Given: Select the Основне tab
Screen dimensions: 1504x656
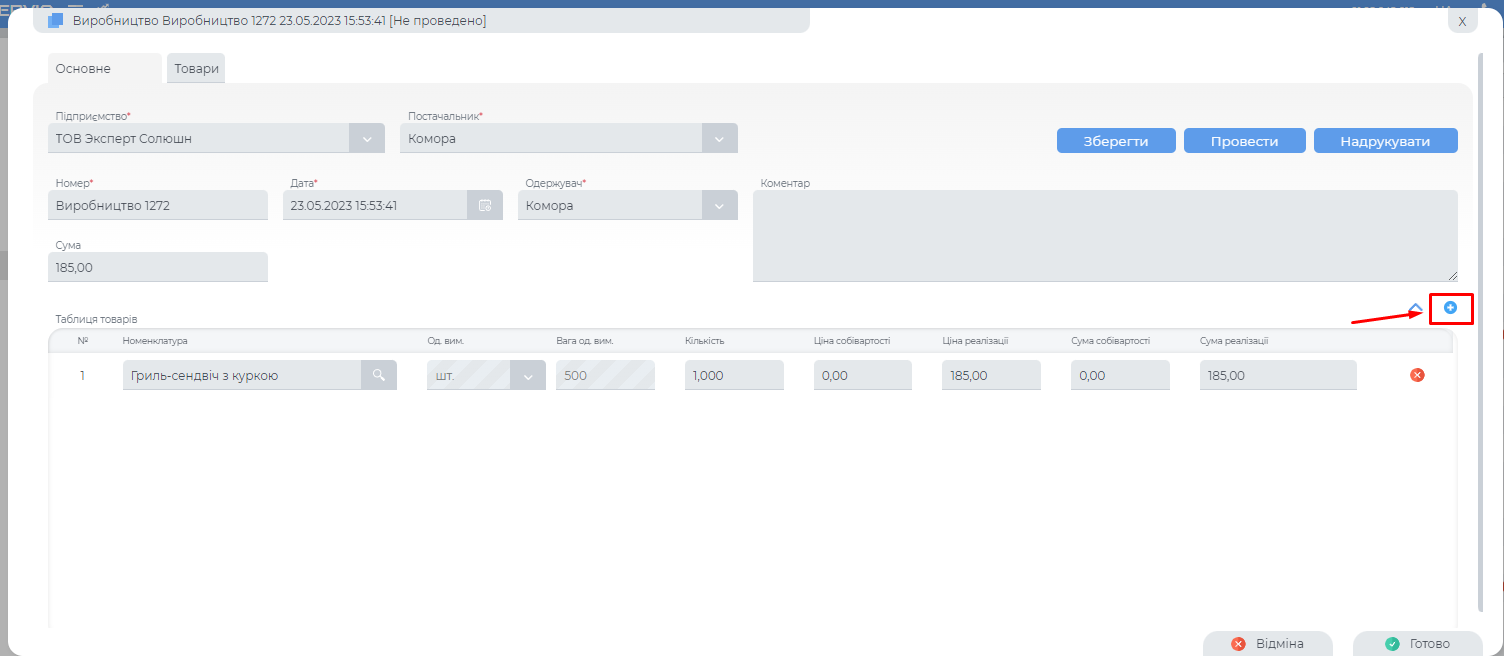Looking at the screenshot, I should coord(84,69).
